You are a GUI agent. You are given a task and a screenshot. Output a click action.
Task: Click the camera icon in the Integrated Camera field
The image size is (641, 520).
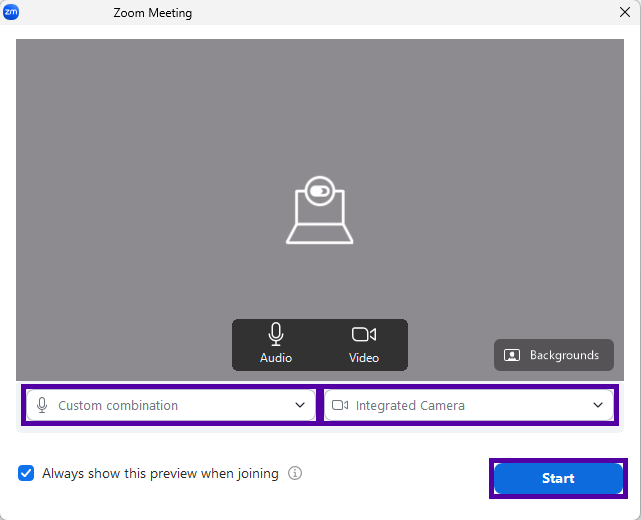(x=340, y=405)
